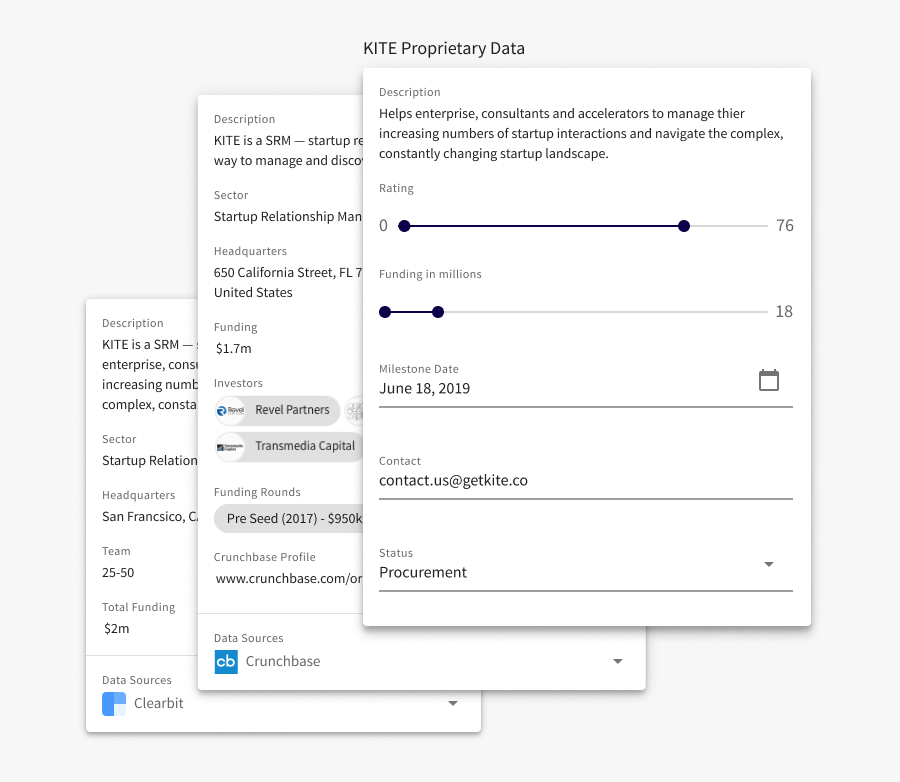Screen dimensions: 900x782
Task: Click the Total Funding label
Action: pos(138,607)
